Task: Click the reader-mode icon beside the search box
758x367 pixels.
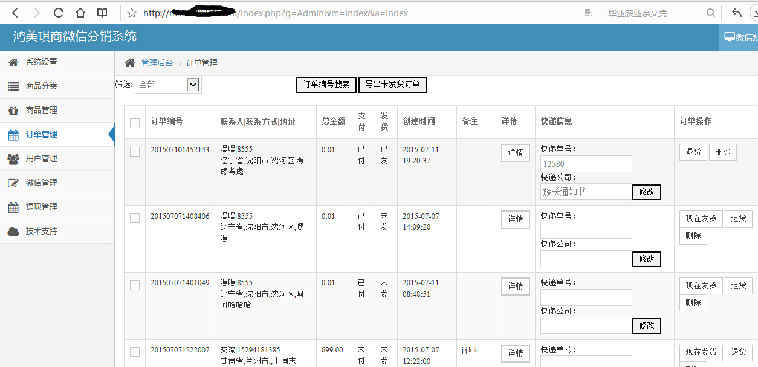Action: pos(588,13)
